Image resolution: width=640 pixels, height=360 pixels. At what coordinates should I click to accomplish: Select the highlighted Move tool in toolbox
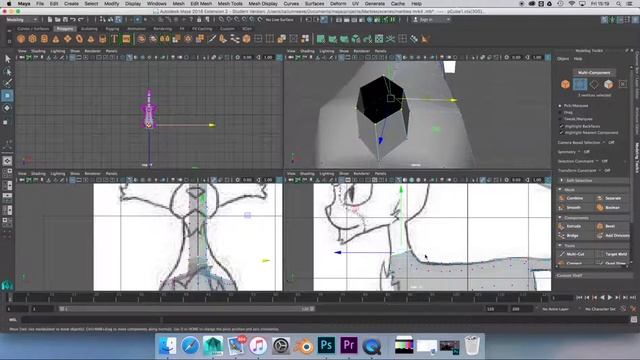click(x=7, y=96)
